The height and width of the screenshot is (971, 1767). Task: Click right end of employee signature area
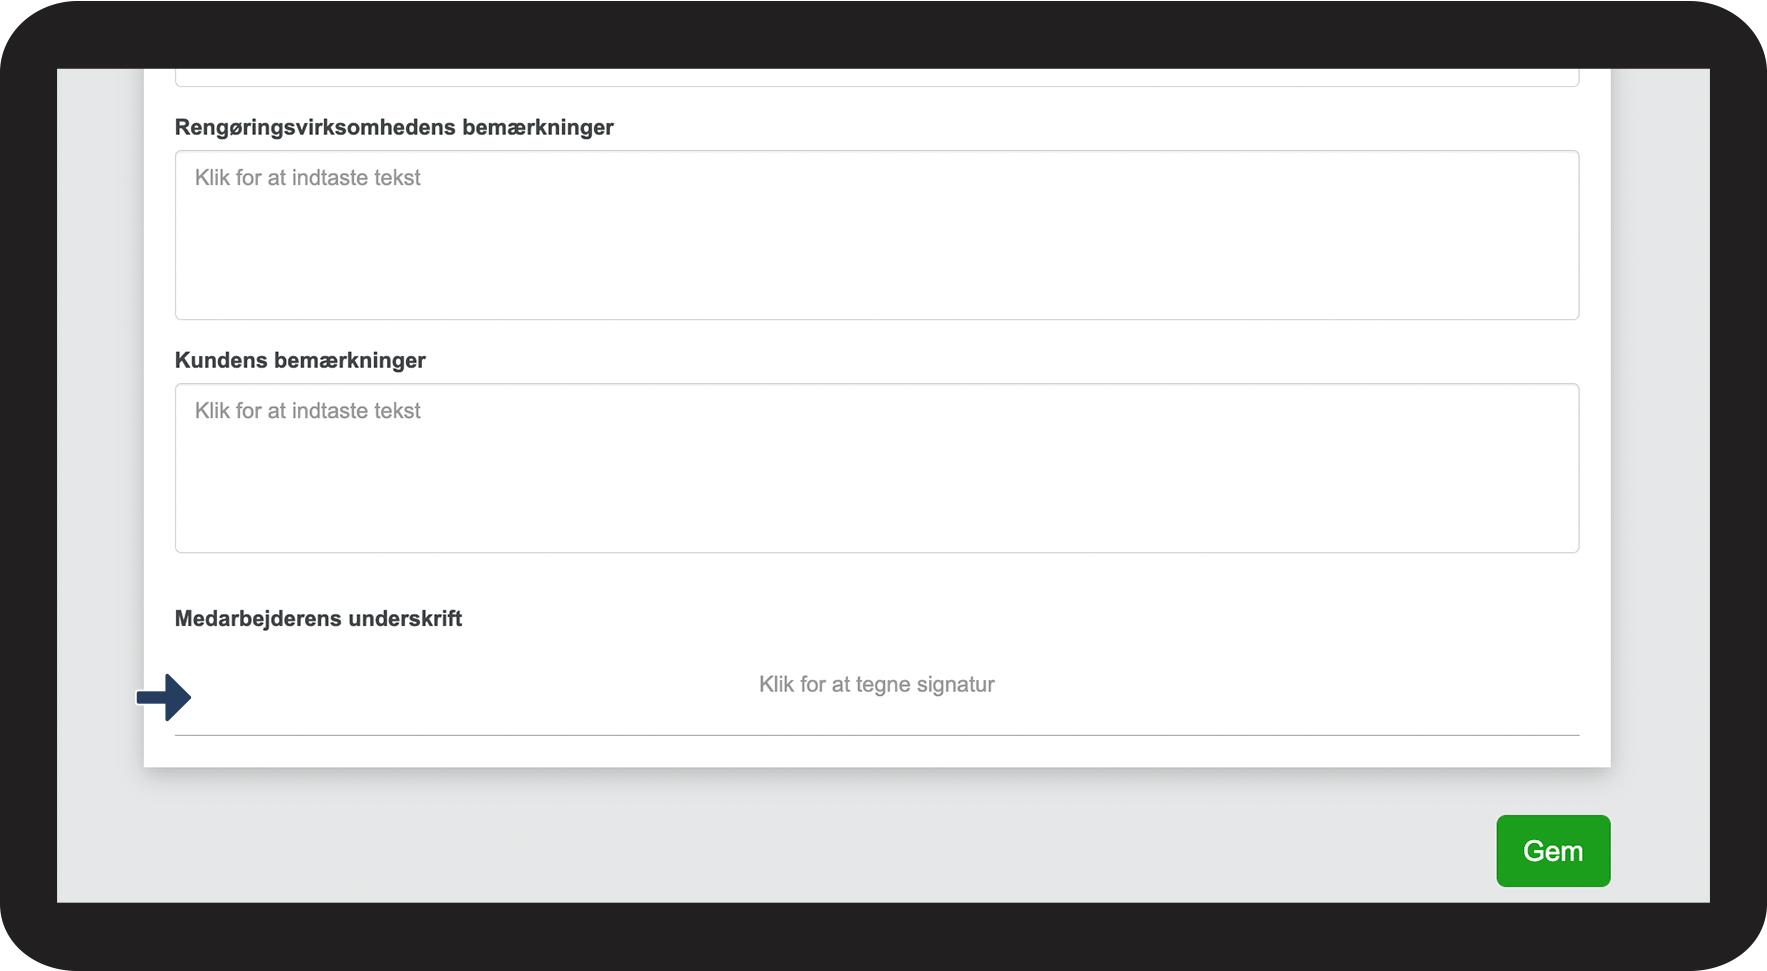pyautogui.click(x=1500, y=690)
